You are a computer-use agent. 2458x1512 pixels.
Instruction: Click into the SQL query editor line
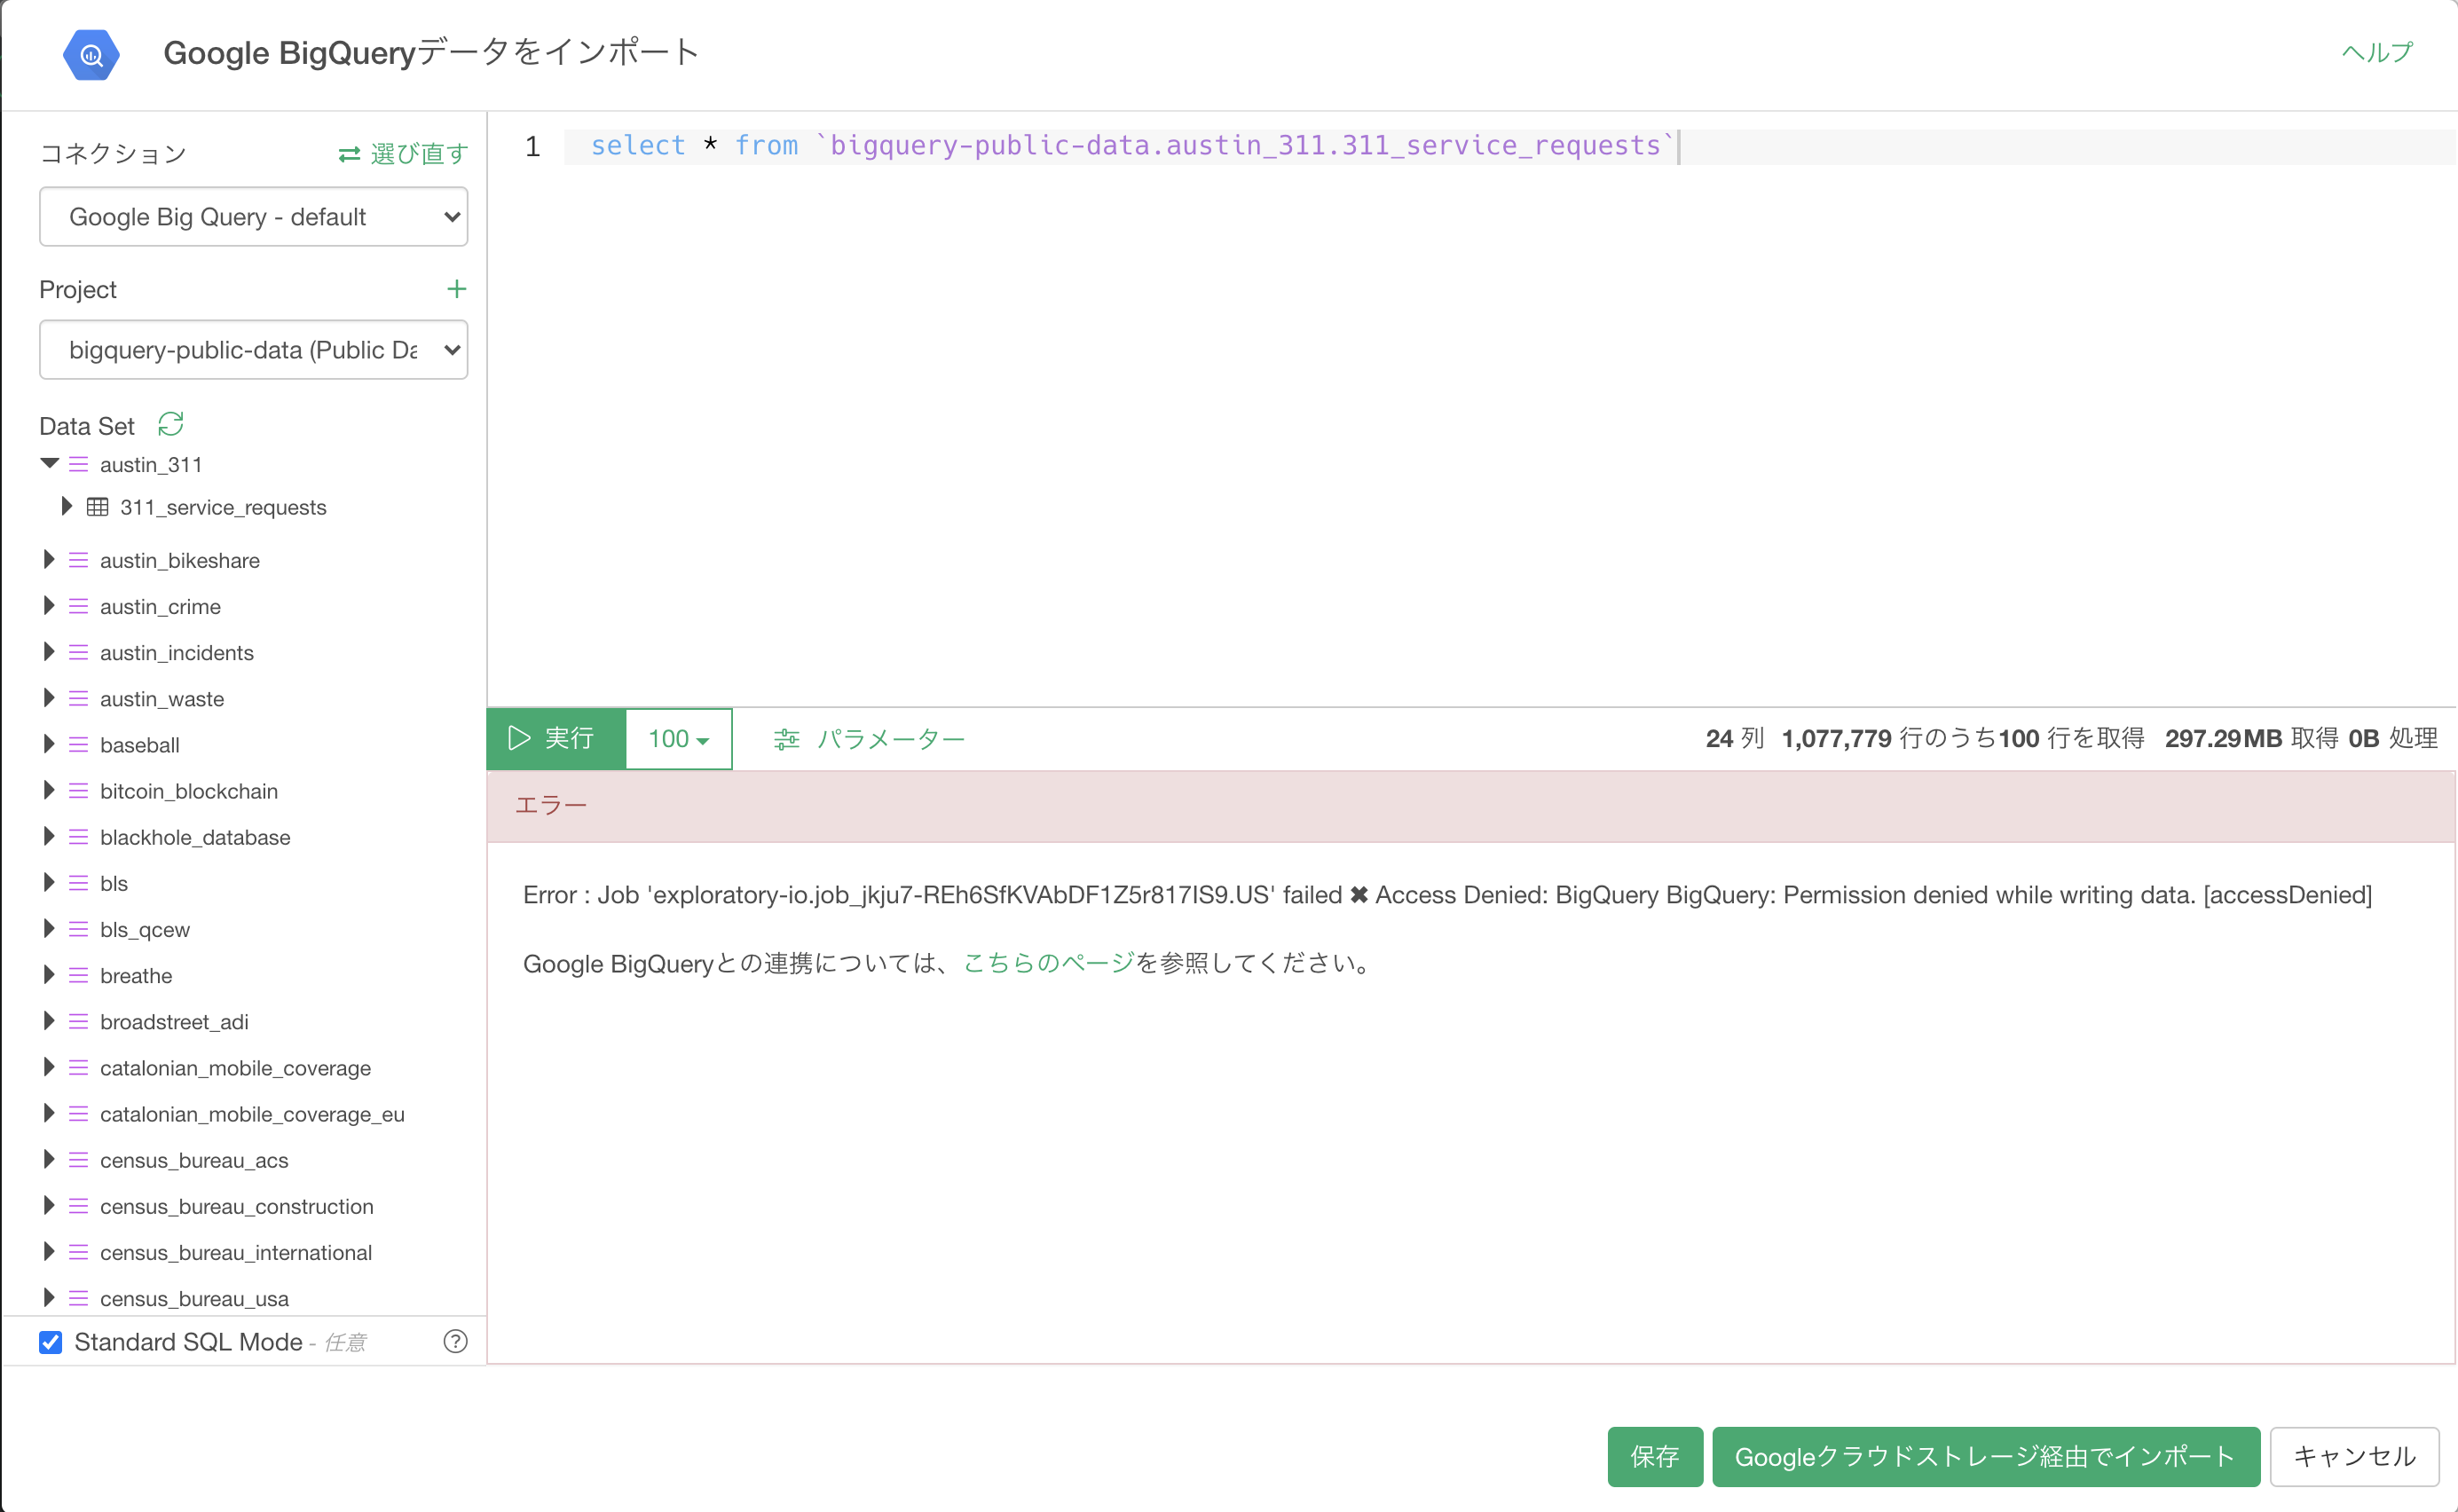click(1509, 146)
